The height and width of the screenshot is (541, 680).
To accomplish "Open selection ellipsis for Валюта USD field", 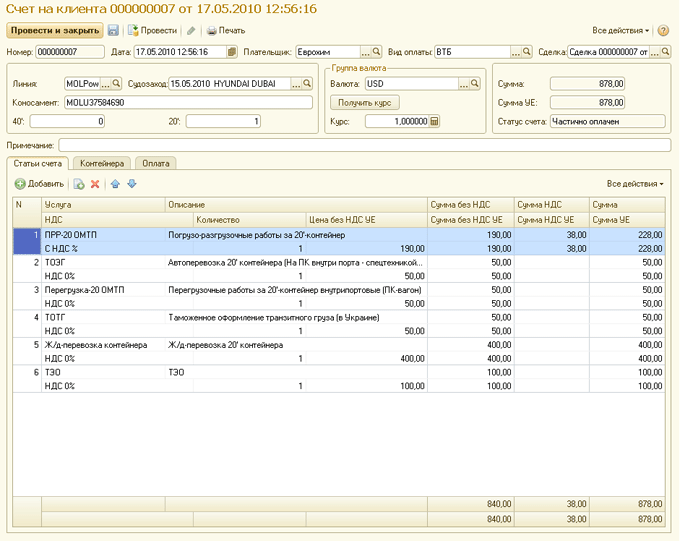I will coord(464,84).
